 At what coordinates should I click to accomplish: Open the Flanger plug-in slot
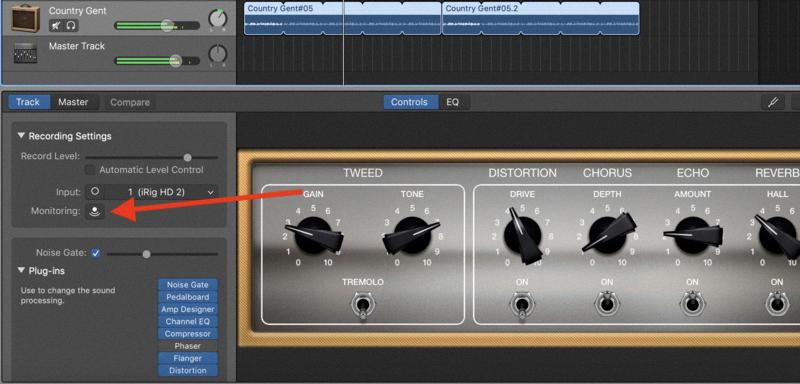pos(188,358)
